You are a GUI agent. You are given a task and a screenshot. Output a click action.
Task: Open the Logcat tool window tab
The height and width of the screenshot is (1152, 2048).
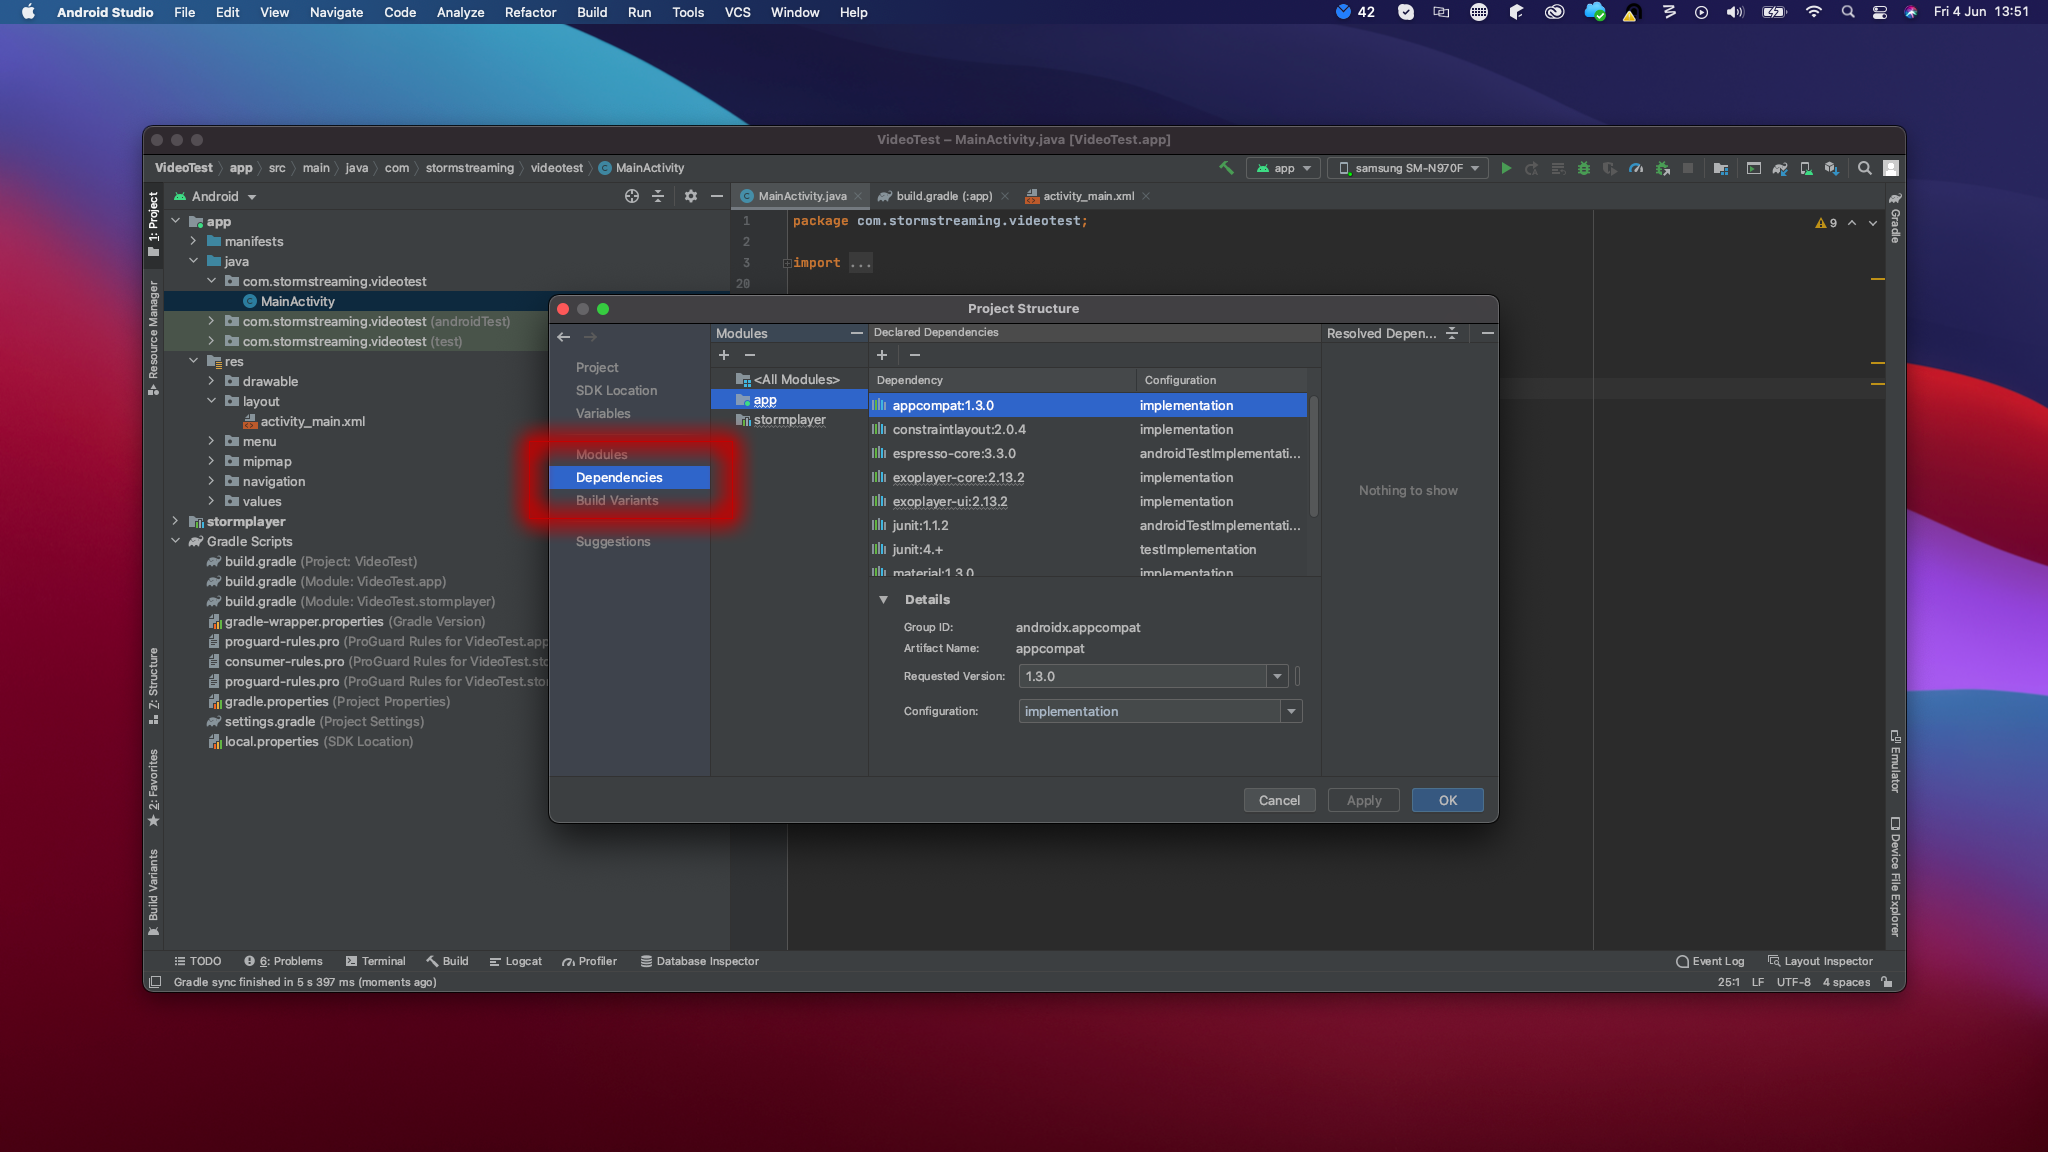[516, 961]
